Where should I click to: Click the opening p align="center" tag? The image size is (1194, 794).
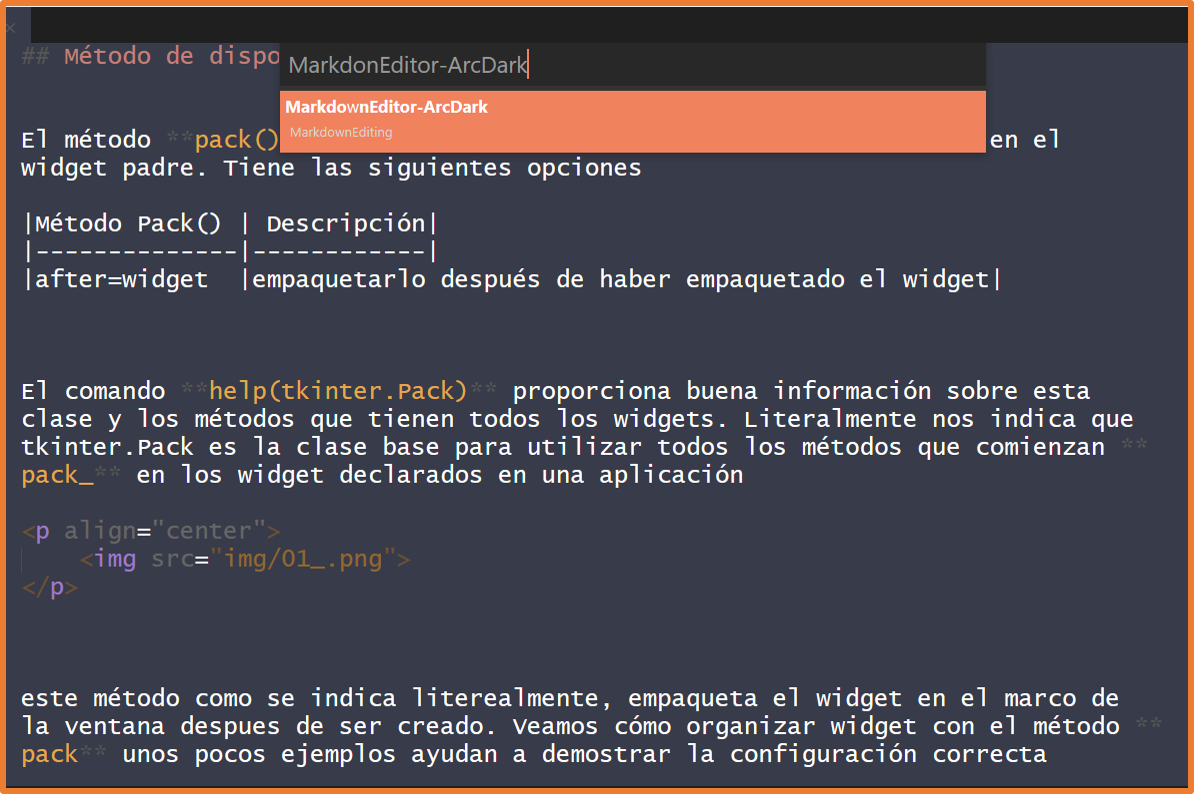(151, 531)
